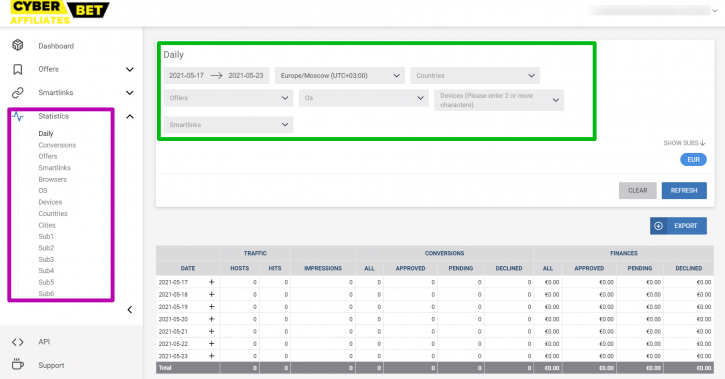Sort table by HOSTS column header

[x=240, y=268]
